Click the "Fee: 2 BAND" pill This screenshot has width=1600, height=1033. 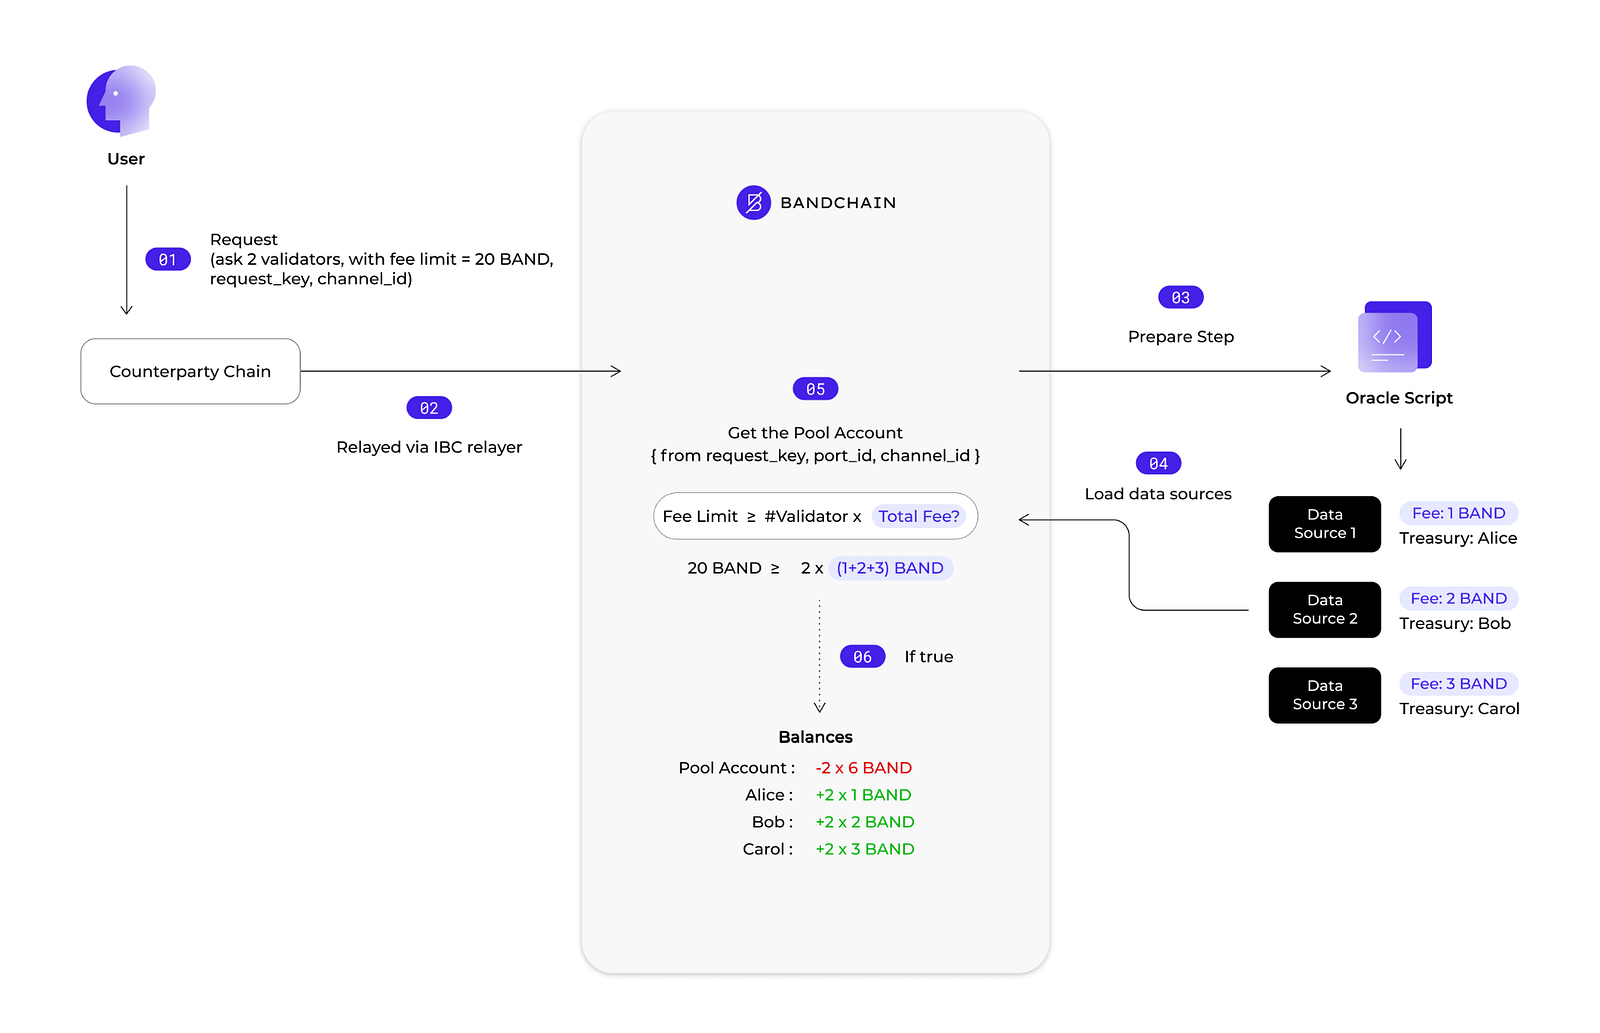click(x=1459, y=598)
